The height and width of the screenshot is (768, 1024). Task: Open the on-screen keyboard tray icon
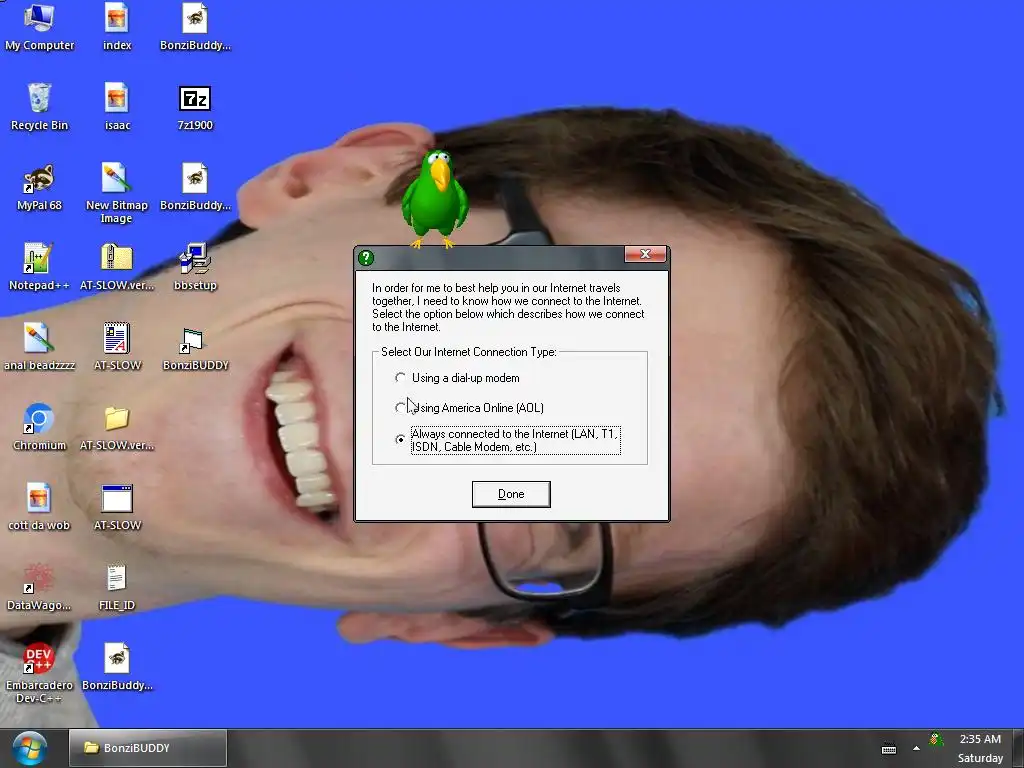889,748
